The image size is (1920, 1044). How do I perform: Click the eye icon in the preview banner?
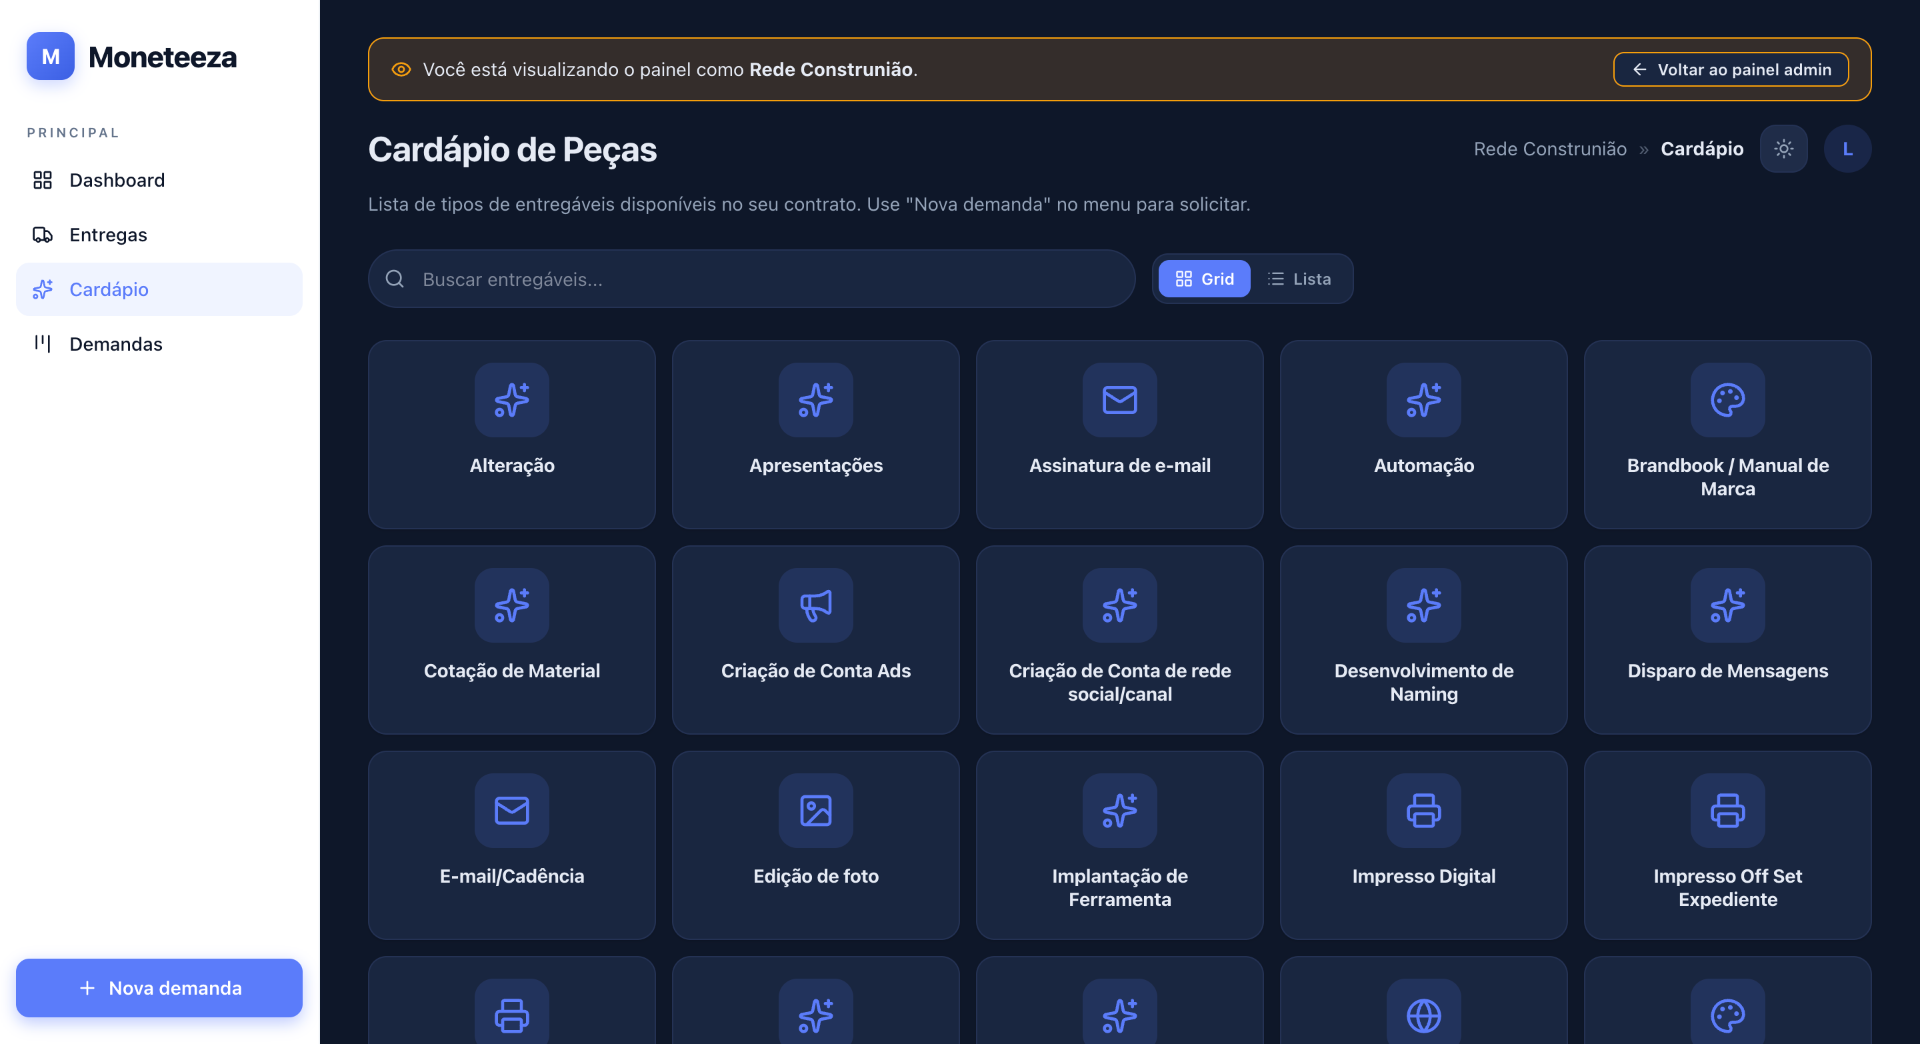pyautogui.click(x=401, y=69)
